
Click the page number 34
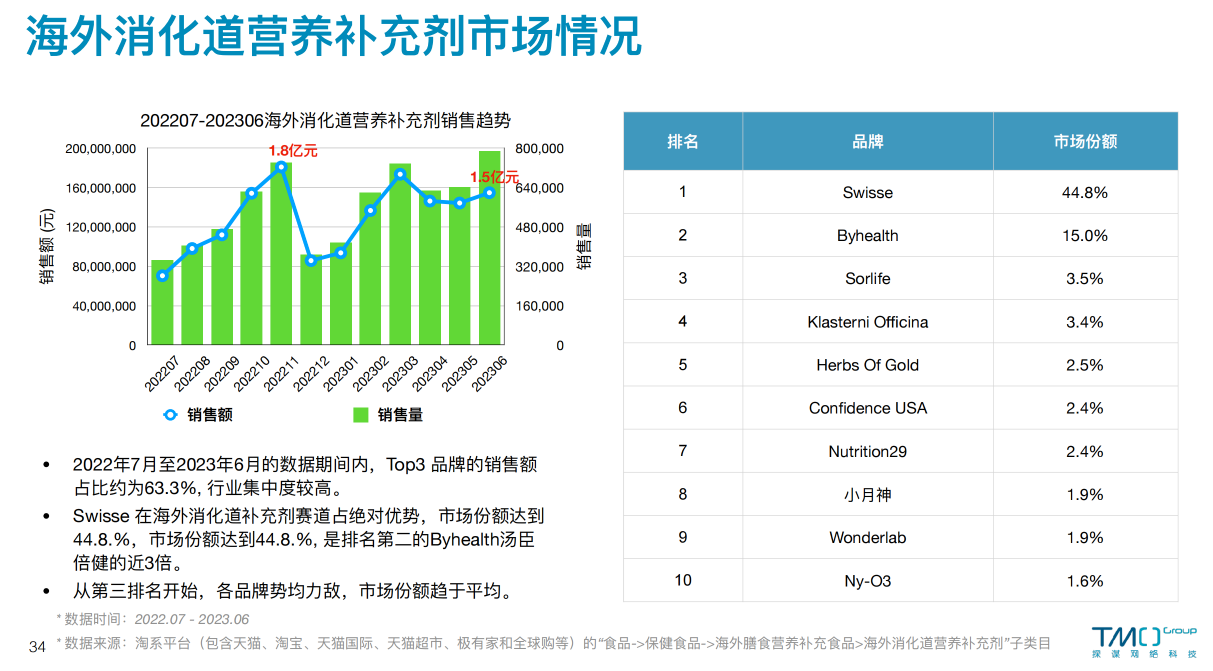point(37,646)
